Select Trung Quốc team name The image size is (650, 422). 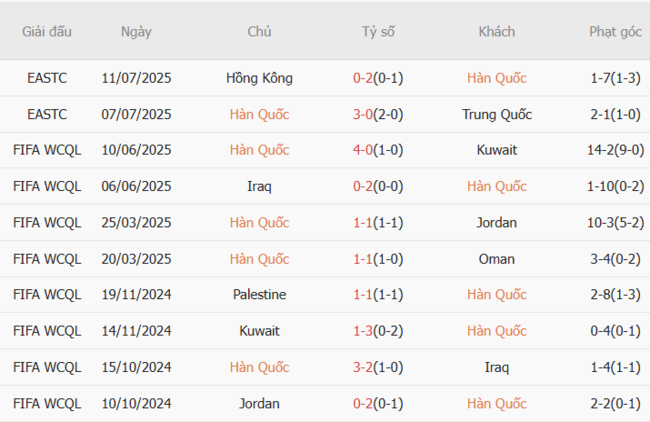496,114
